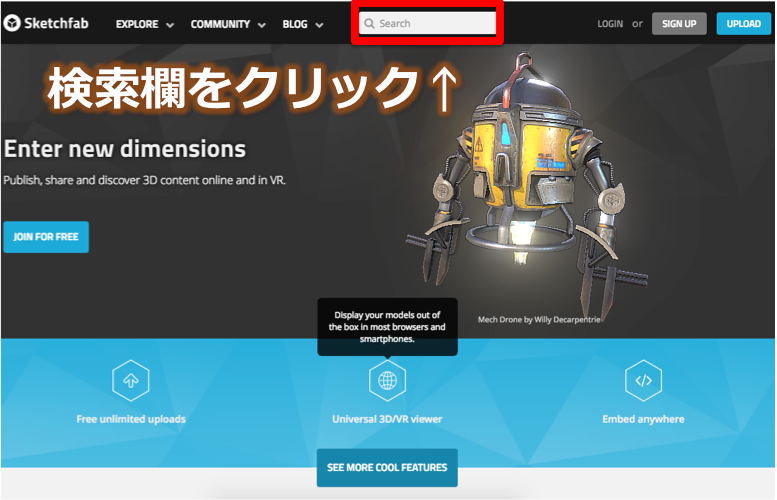Click the UPLOAD button
This screenshot has height=500, width=777.
(743, 23)
